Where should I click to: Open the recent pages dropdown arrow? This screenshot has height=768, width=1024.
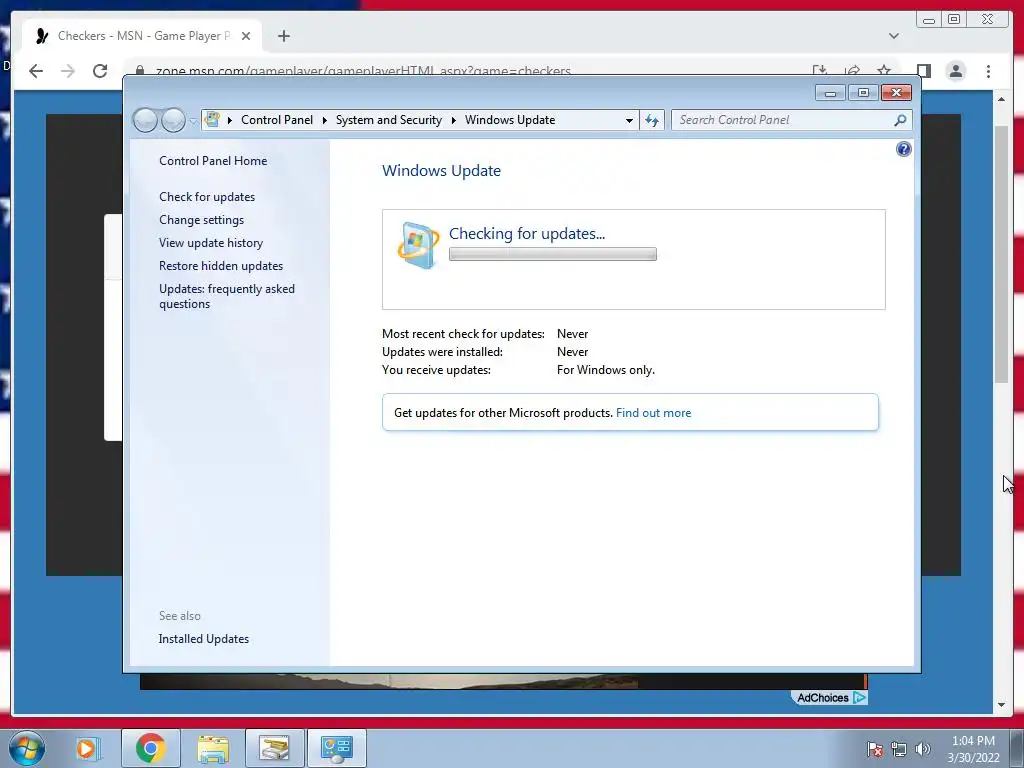click(193, 121)
